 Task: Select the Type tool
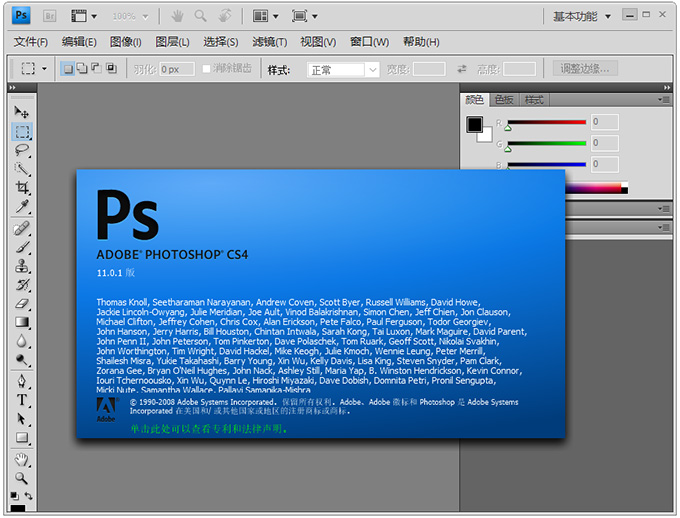point(22,399)
